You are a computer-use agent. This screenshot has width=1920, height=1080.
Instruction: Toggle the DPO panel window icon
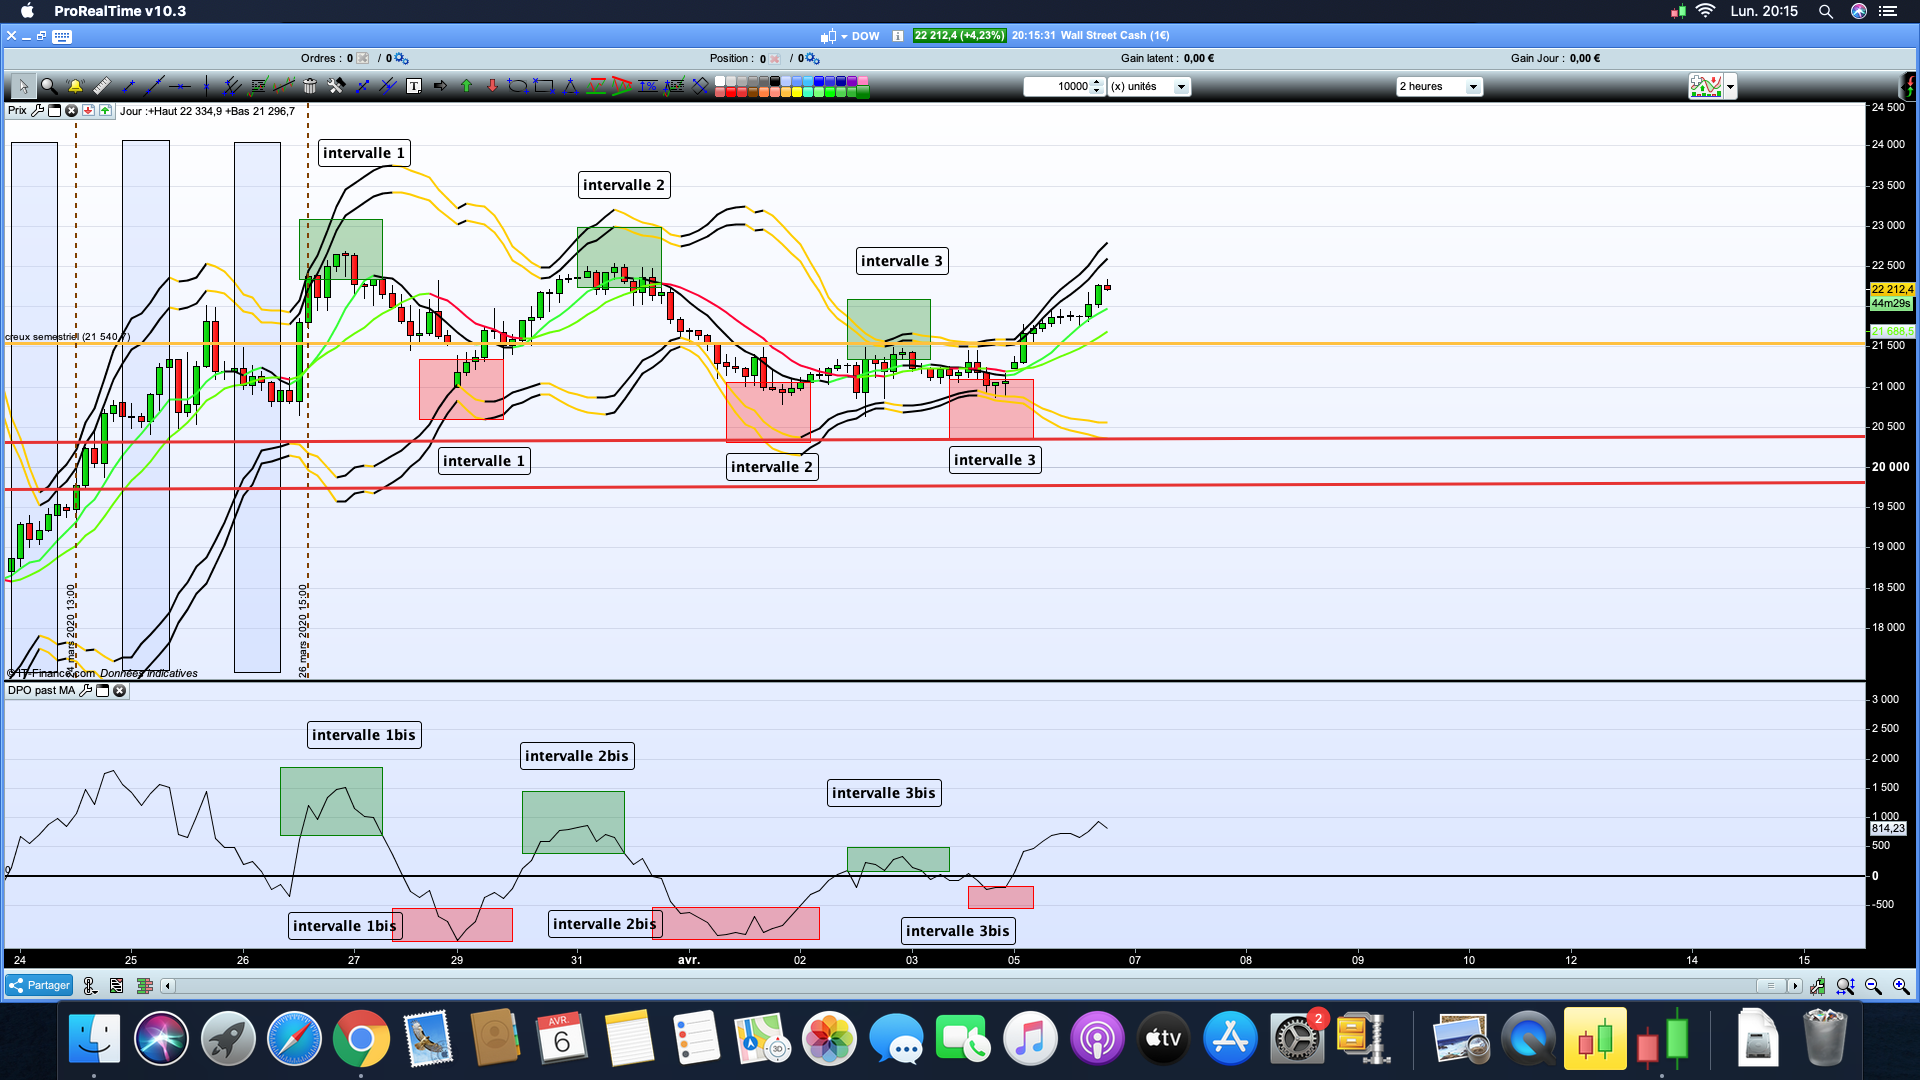coord(102,691)
